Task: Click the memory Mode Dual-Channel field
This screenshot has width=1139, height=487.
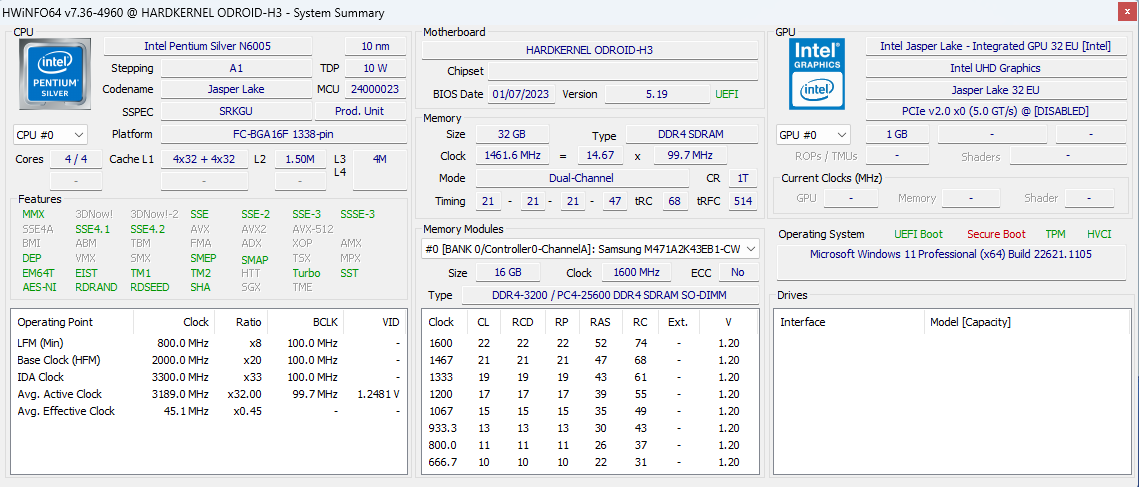Action: pos(583,178)
